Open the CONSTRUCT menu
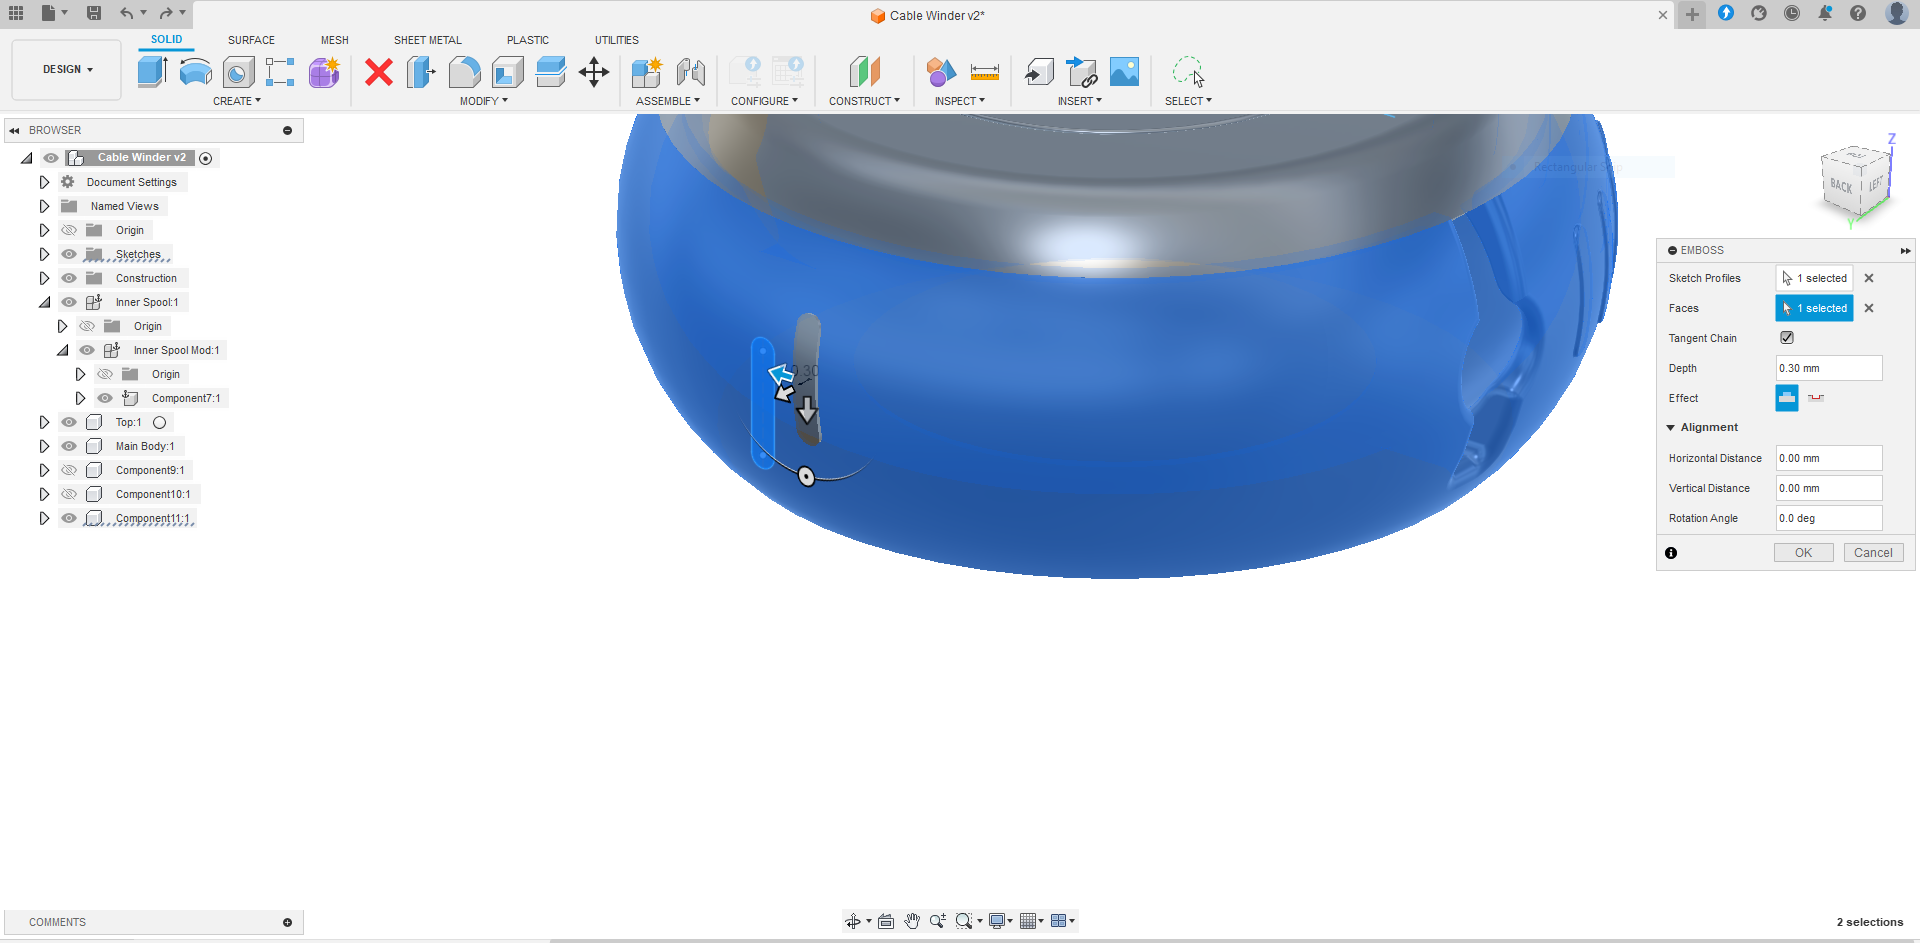The height and width of the screenshot is (943, 1920). [865, 101]
